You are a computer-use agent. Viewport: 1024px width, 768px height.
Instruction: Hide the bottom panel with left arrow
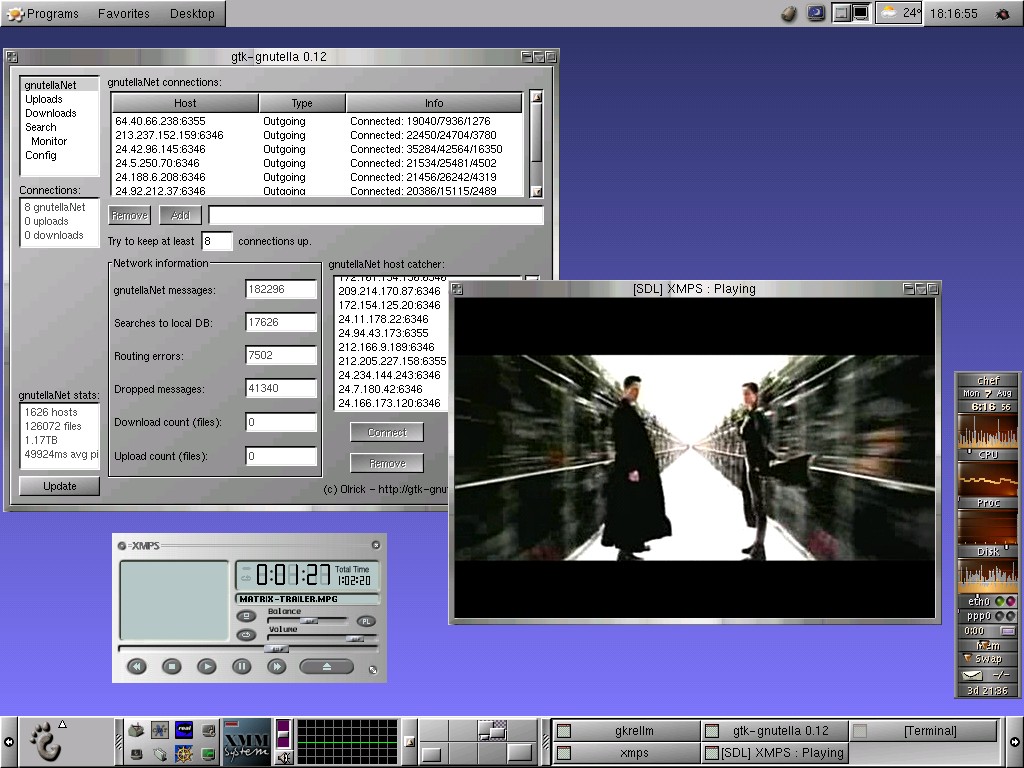(x=8, y=741)
